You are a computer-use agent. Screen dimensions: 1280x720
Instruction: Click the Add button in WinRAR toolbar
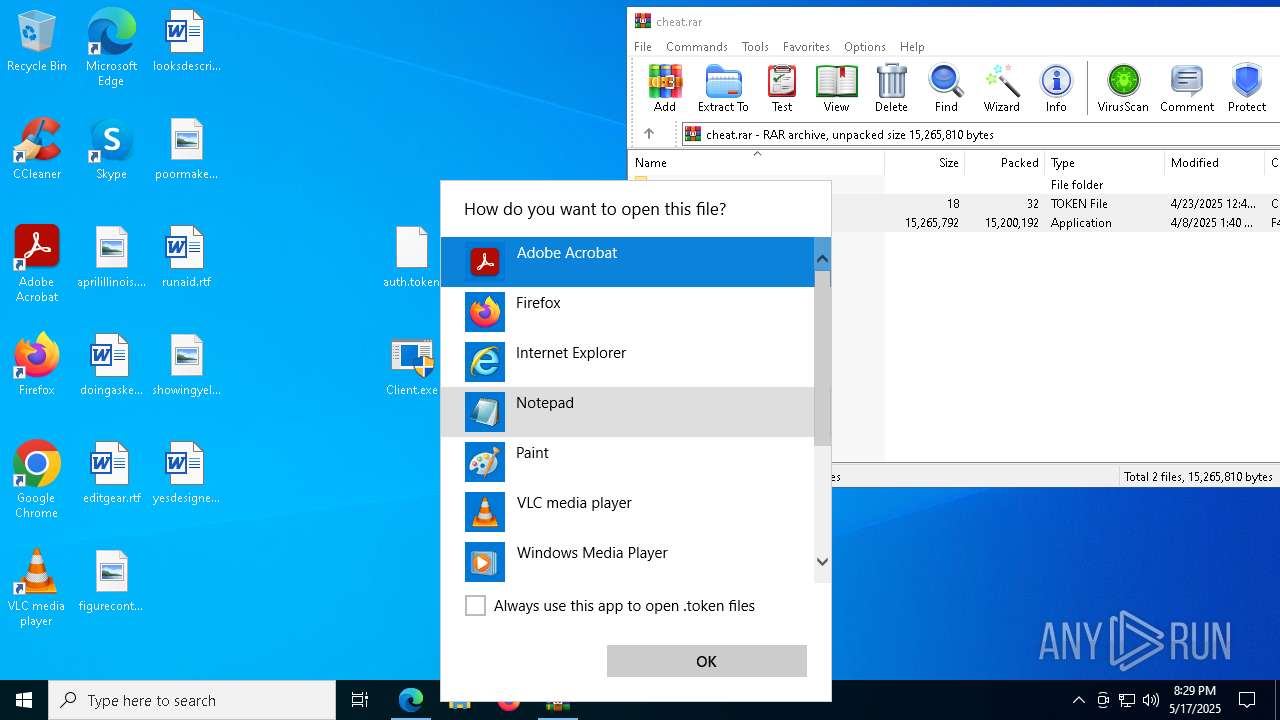664,88
